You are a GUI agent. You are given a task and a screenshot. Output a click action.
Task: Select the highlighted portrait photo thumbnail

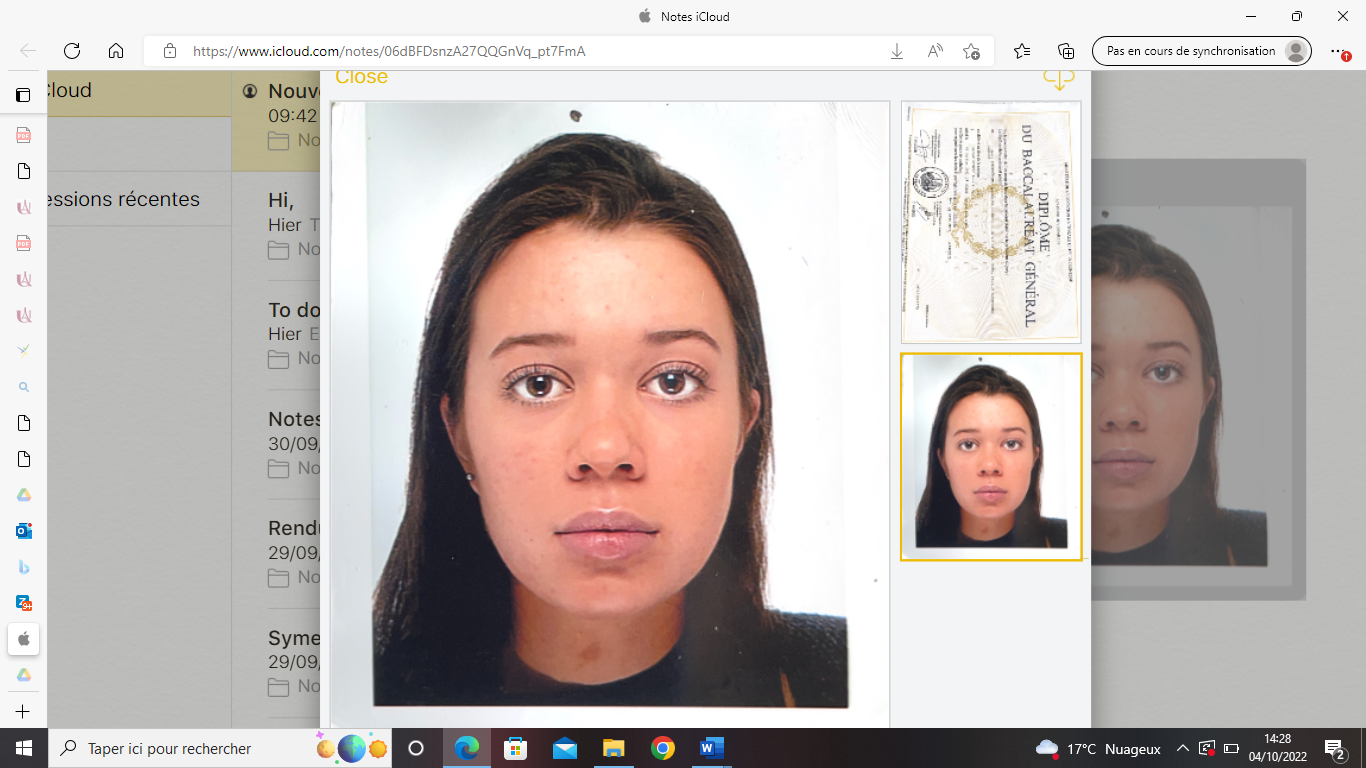click(990, 456)
